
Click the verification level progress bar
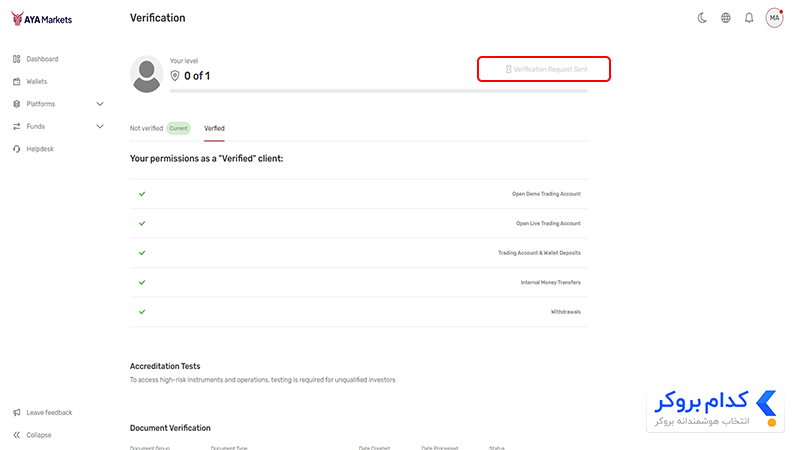click(379, 91)
